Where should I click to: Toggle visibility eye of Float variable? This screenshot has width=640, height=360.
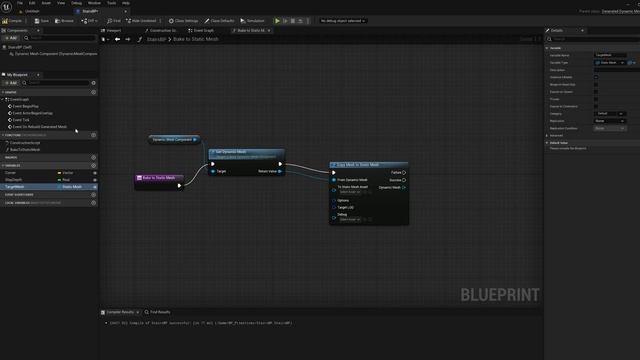(95, 180)
